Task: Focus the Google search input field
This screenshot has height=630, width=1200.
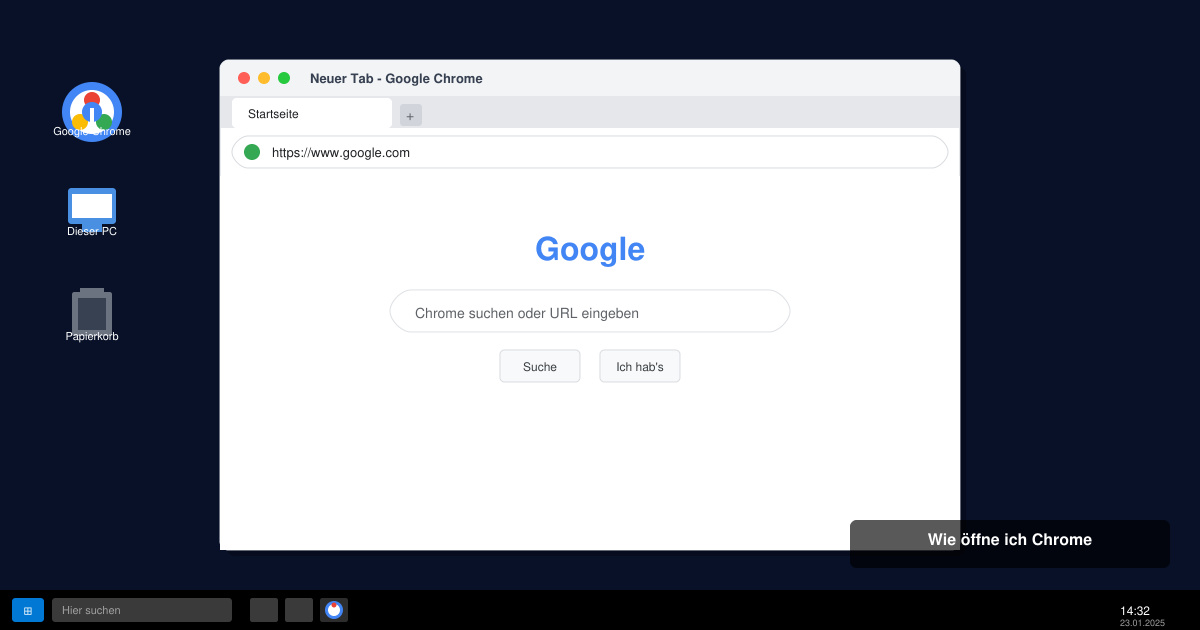Action: [x=590, y=311]
